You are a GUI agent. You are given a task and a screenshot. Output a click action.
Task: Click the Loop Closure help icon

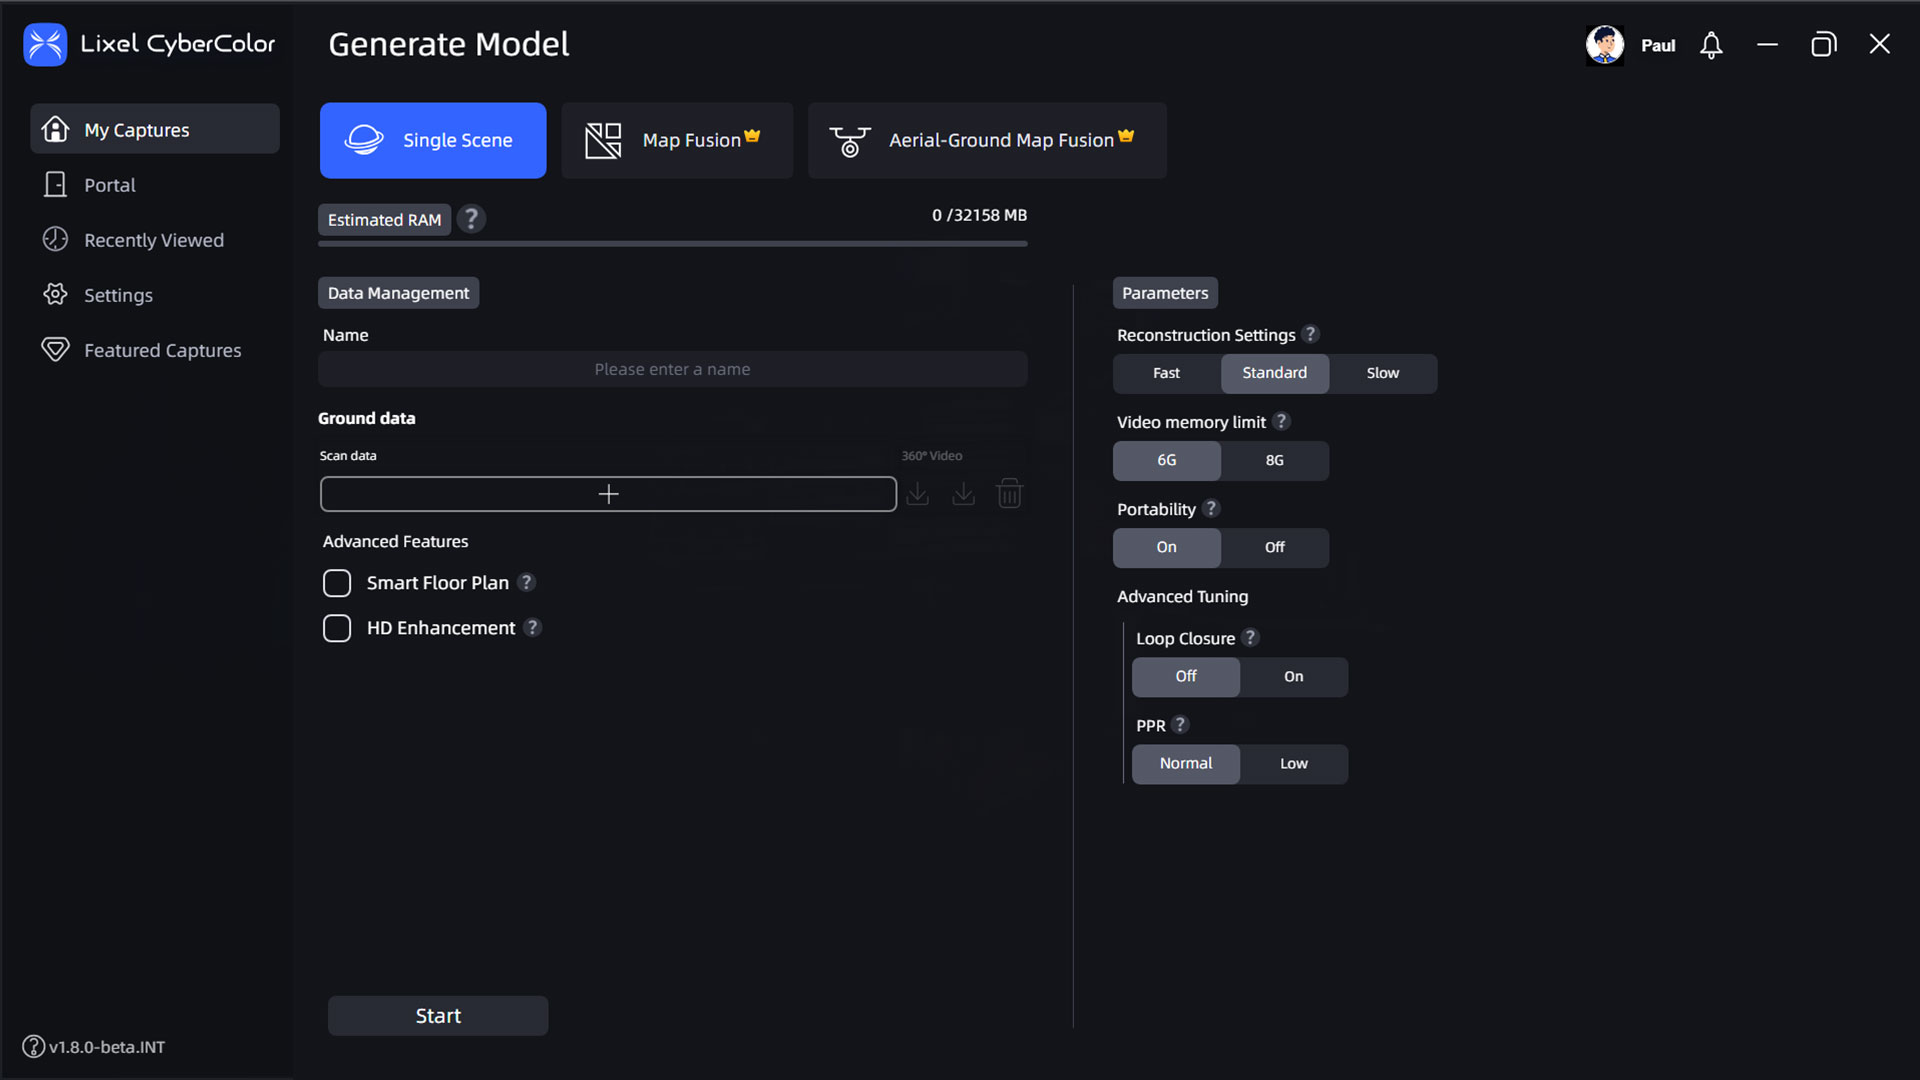tap(1250, 637)
